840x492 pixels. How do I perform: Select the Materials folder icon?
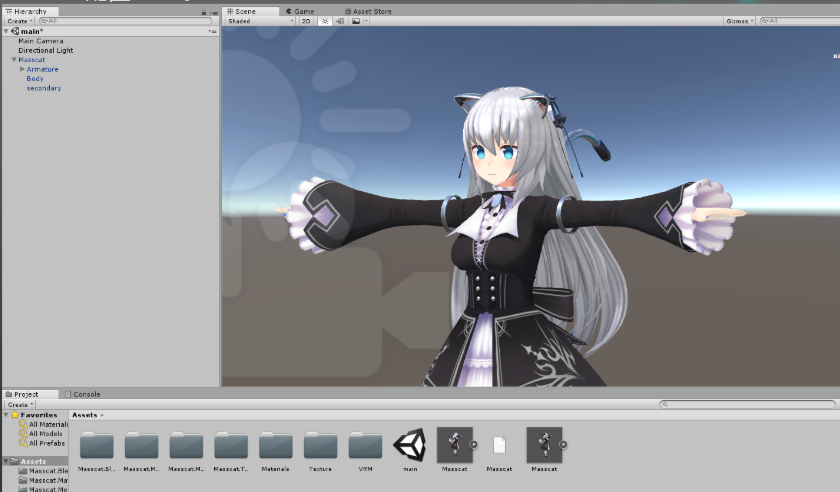275,445
